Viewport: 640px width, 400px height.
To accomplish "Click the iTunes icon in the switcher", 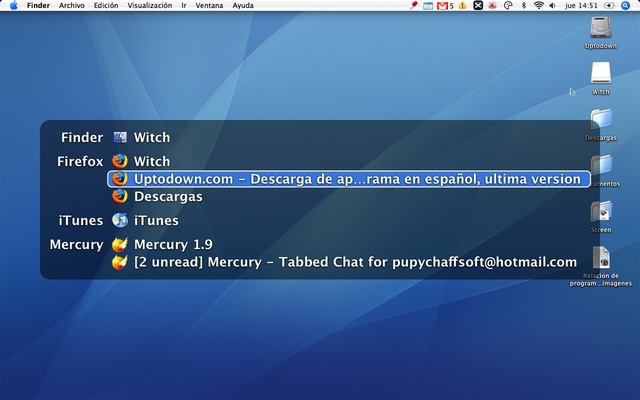I will [x=120, y=220].
